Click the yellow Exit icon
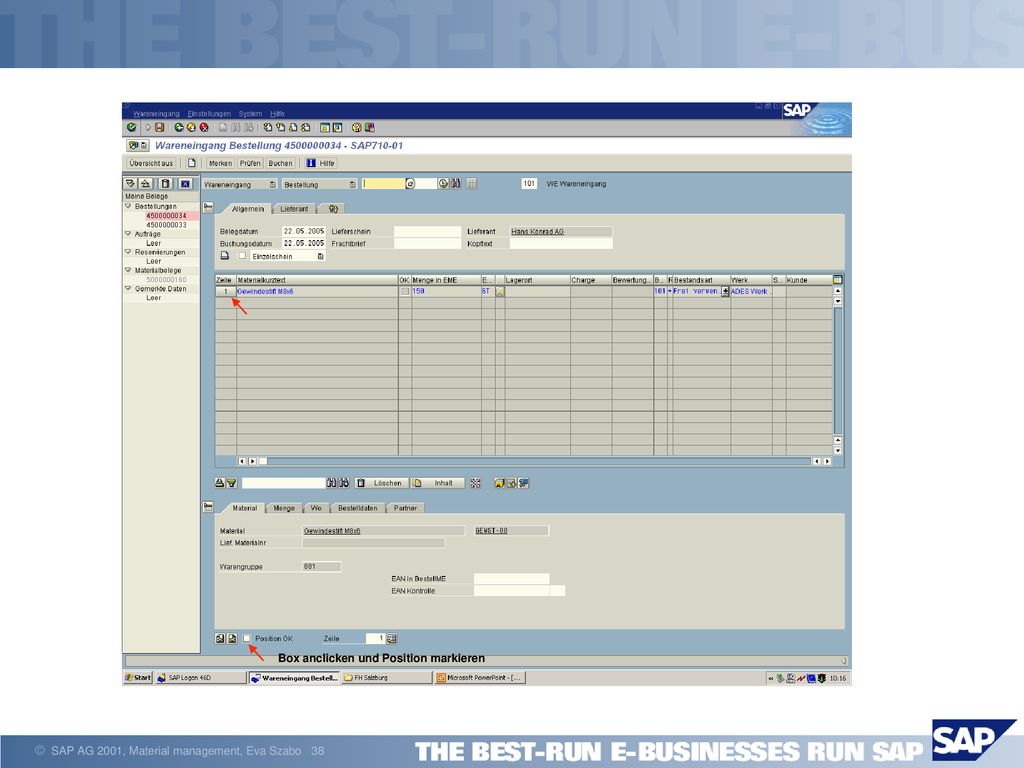1024x768 pixels. coord(191,127)
